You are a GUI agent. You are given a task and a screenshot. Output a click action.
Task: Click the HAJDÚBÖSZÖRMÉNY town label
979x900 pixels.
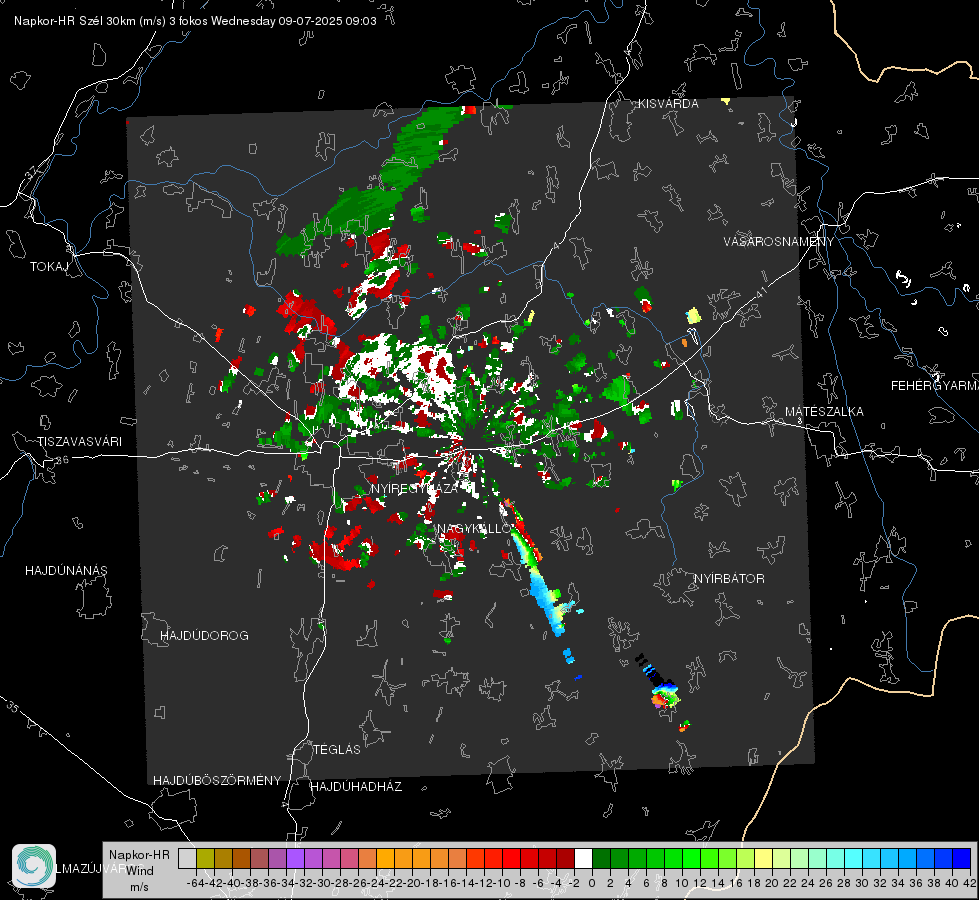[x=217, y=781]
